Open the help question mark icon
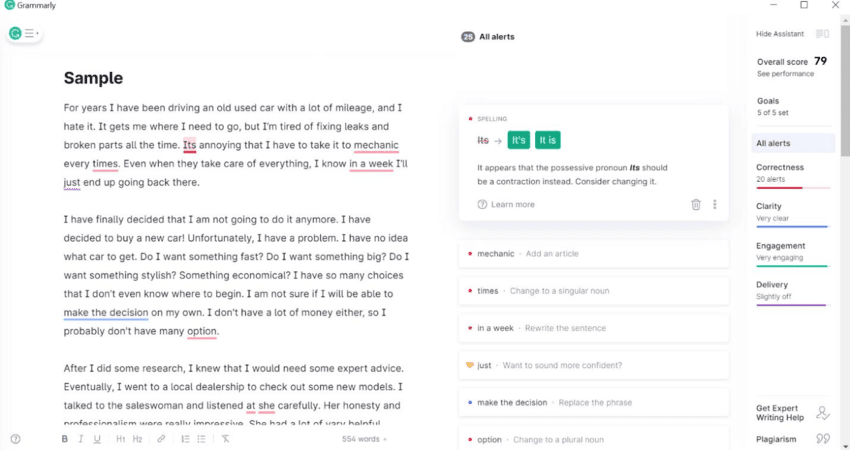 (x=15, y=439)
